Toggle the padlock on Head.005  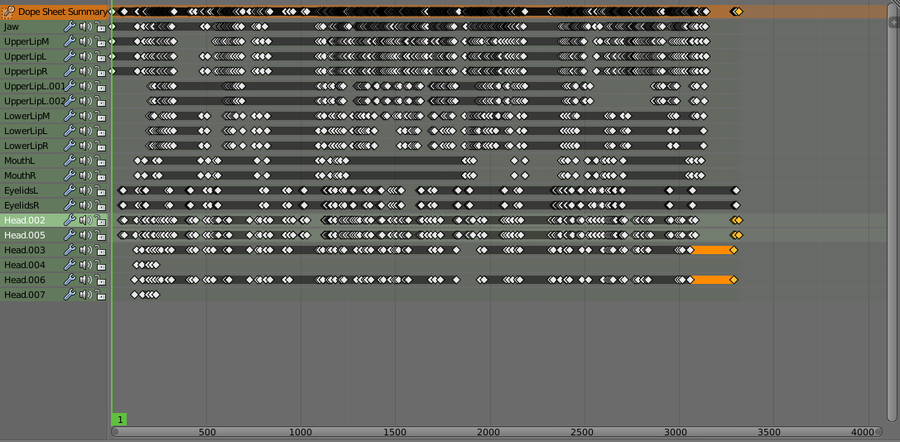100,235
